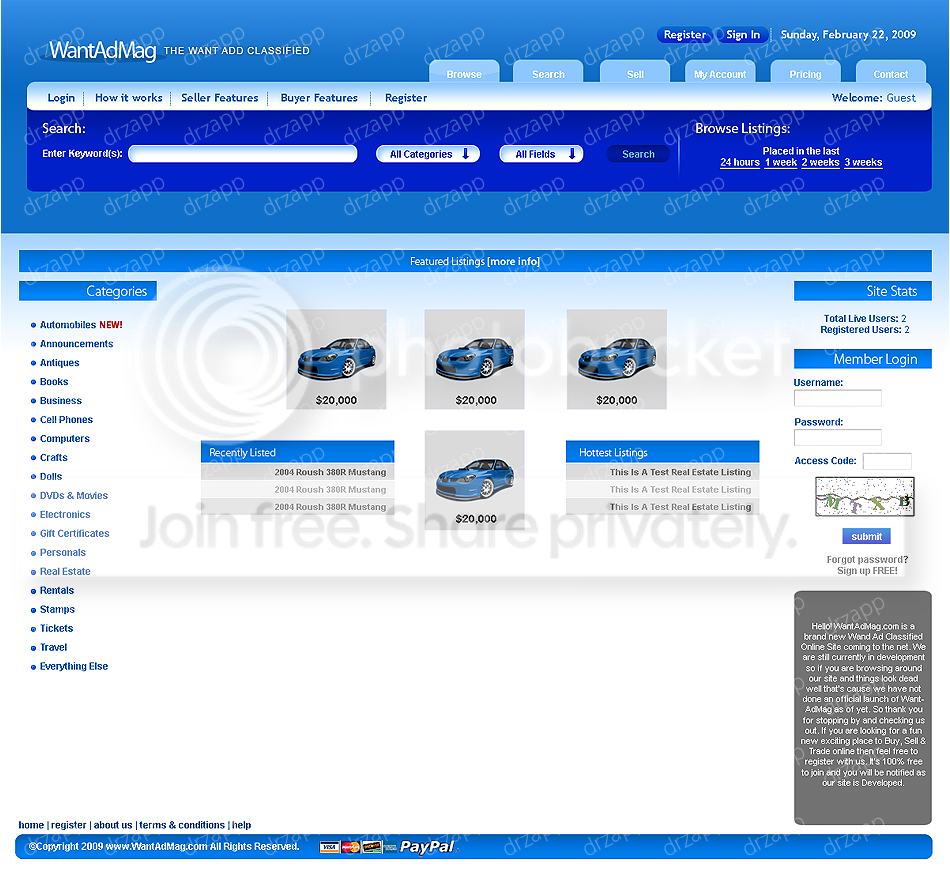Expand the All Categories dropdown
This screenshot has width=950, height=869.
pos(428,154)
